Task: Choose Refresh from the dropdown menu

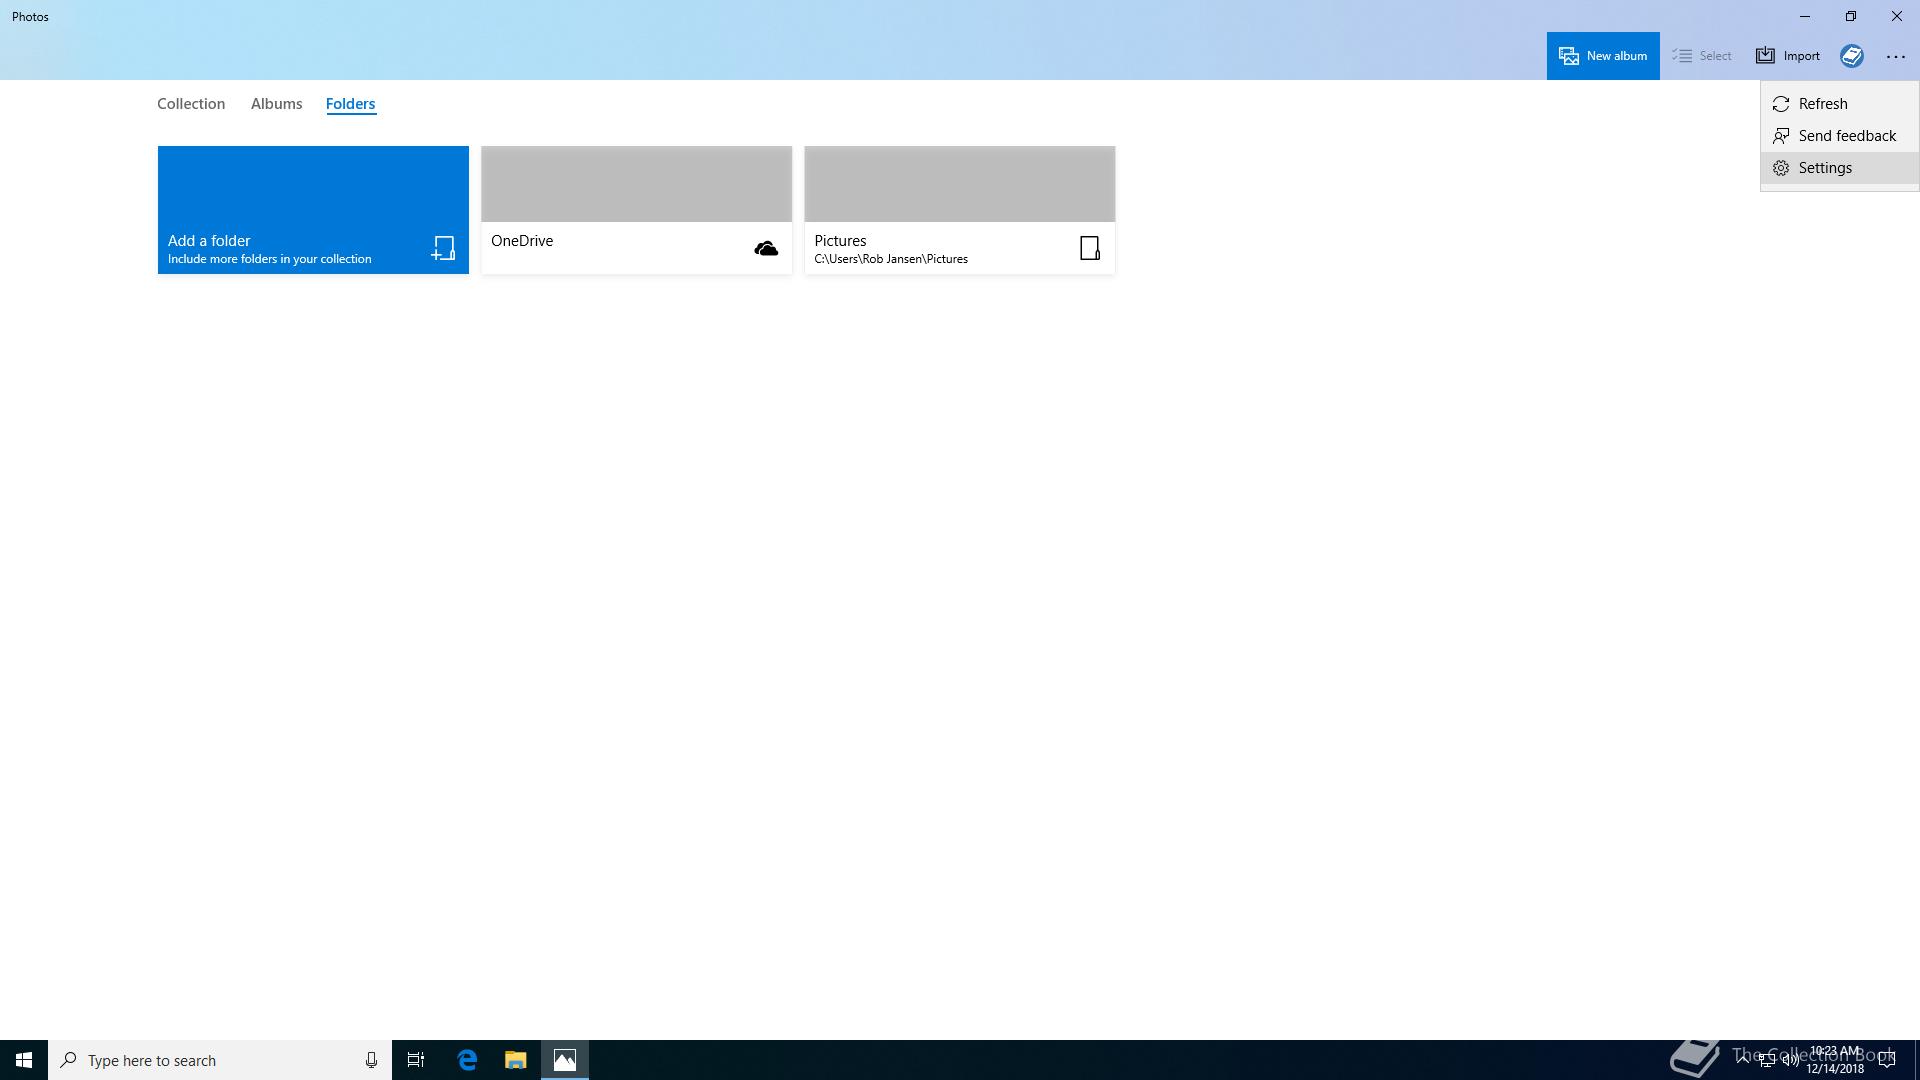Action: 1822,104
